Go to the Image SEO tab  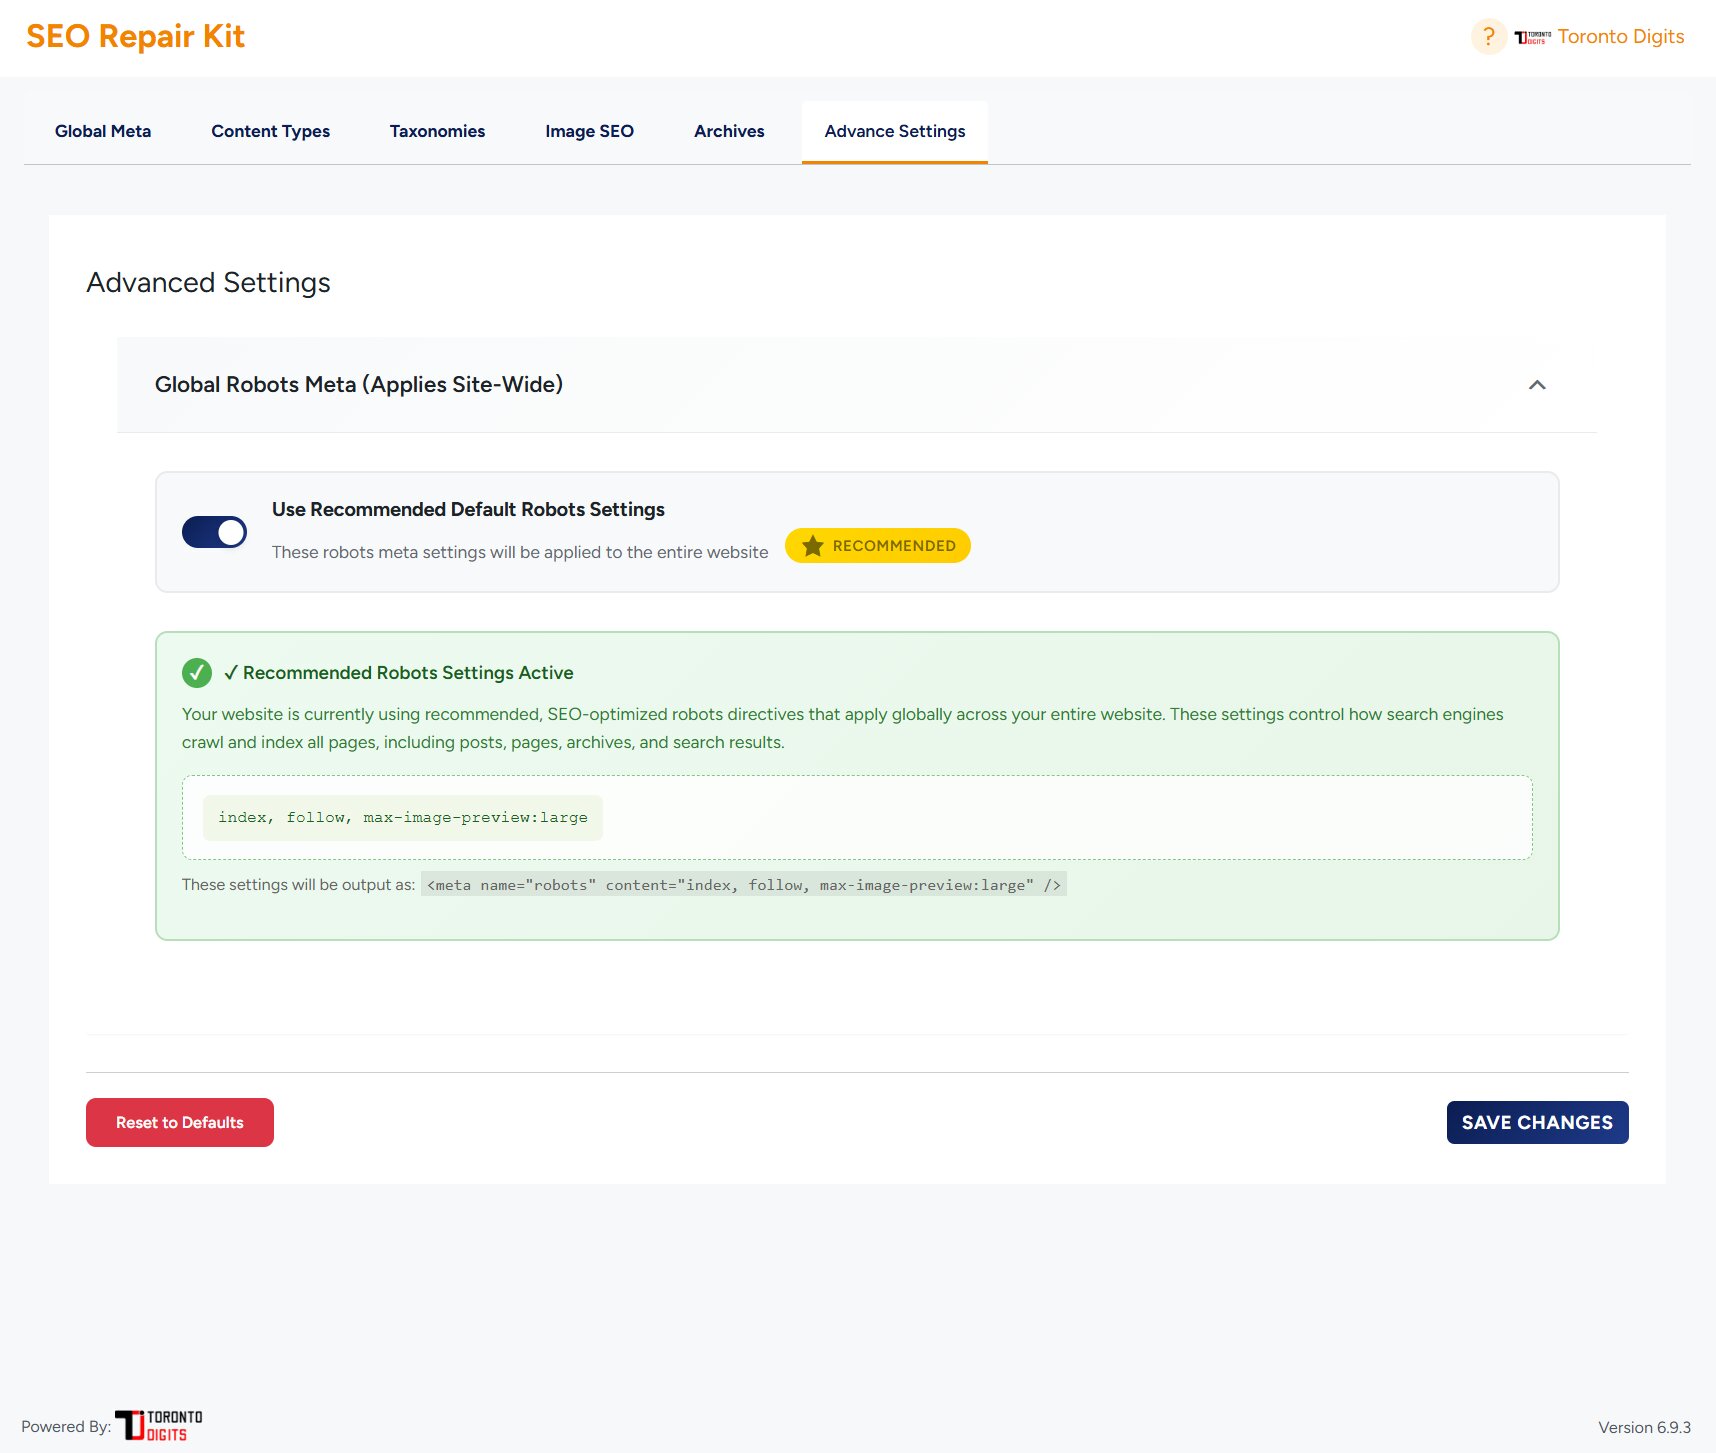coord(589,131)
